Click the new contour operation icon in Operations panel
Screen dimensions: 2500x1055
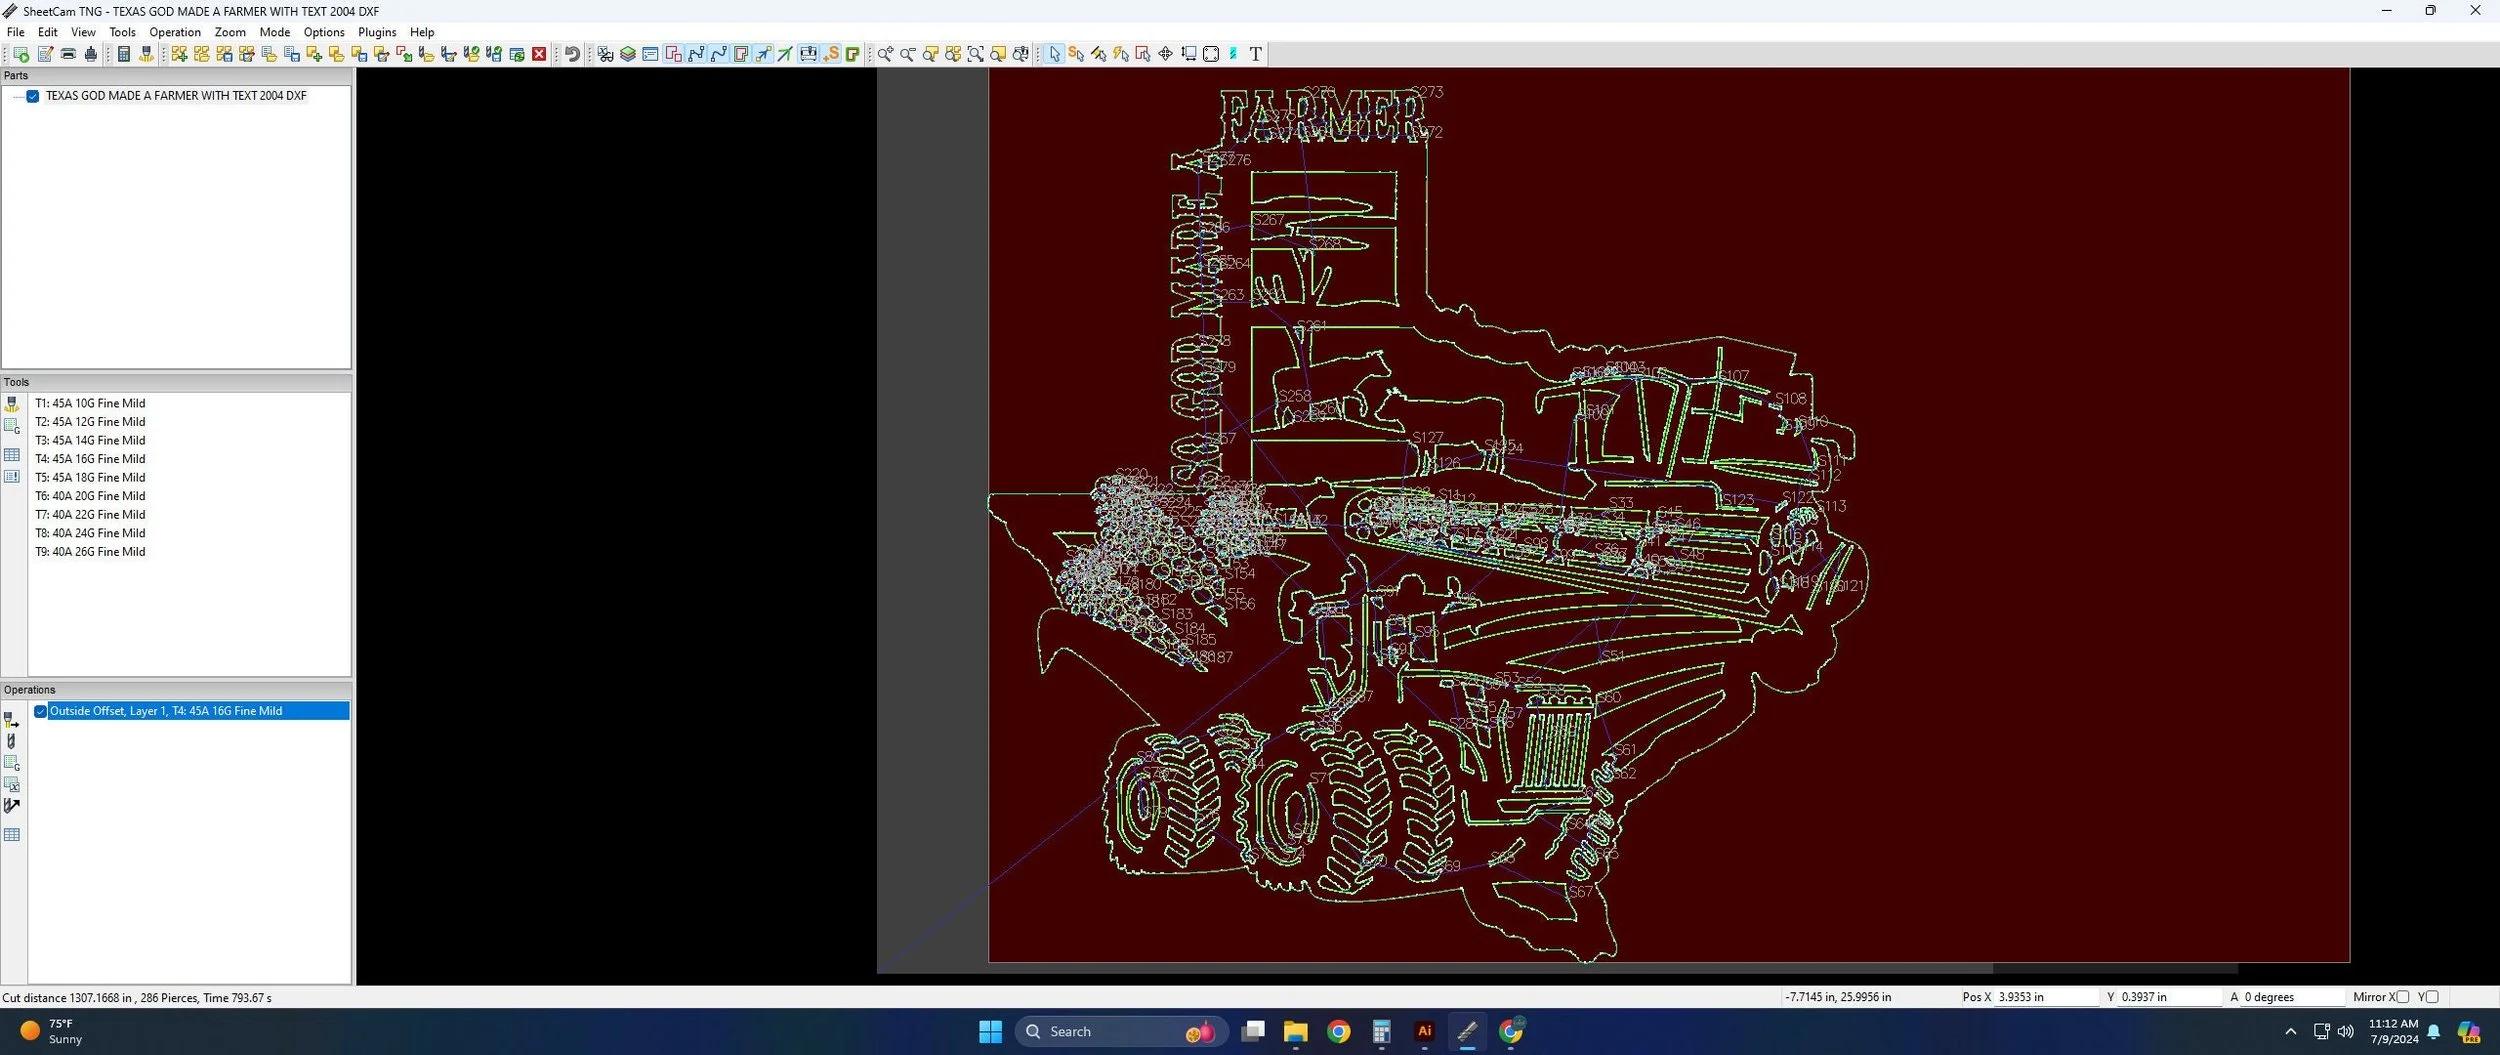pos(12,720)
